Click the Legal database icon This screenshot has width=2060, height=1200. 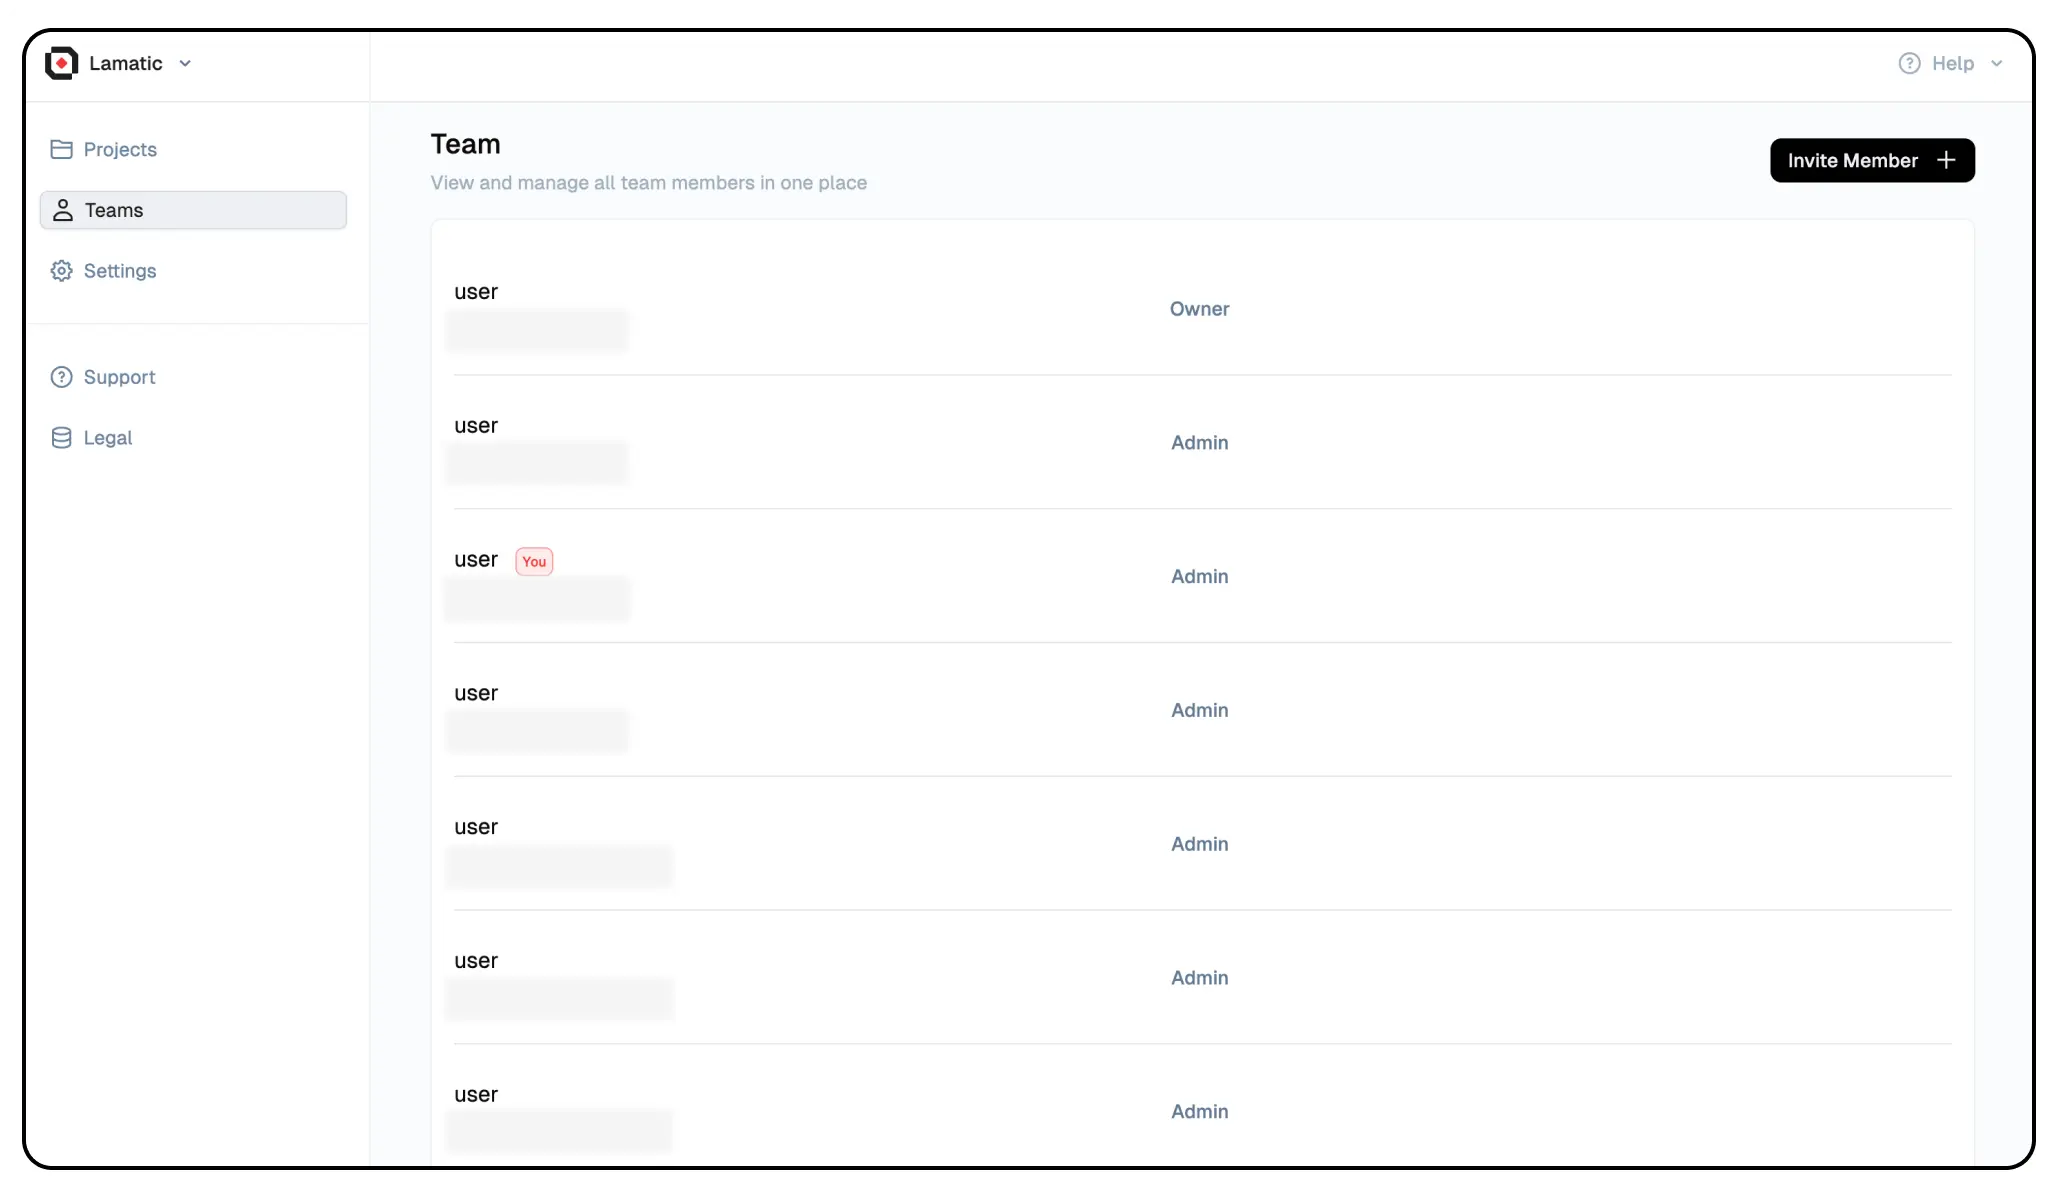click(x=61, y=438)
